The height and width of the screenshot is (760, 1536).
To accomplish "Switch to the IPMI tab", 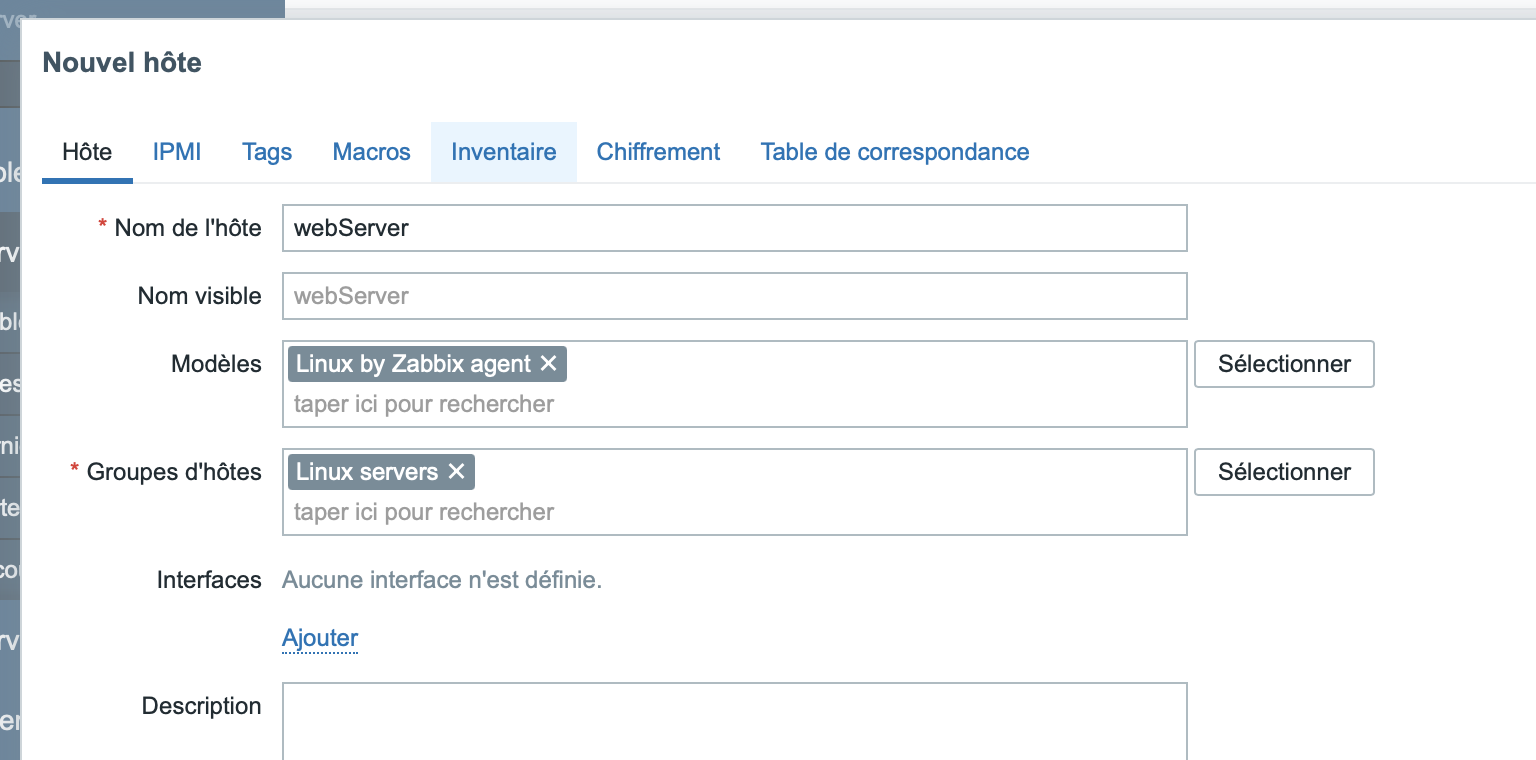I will tap(177, 152).
